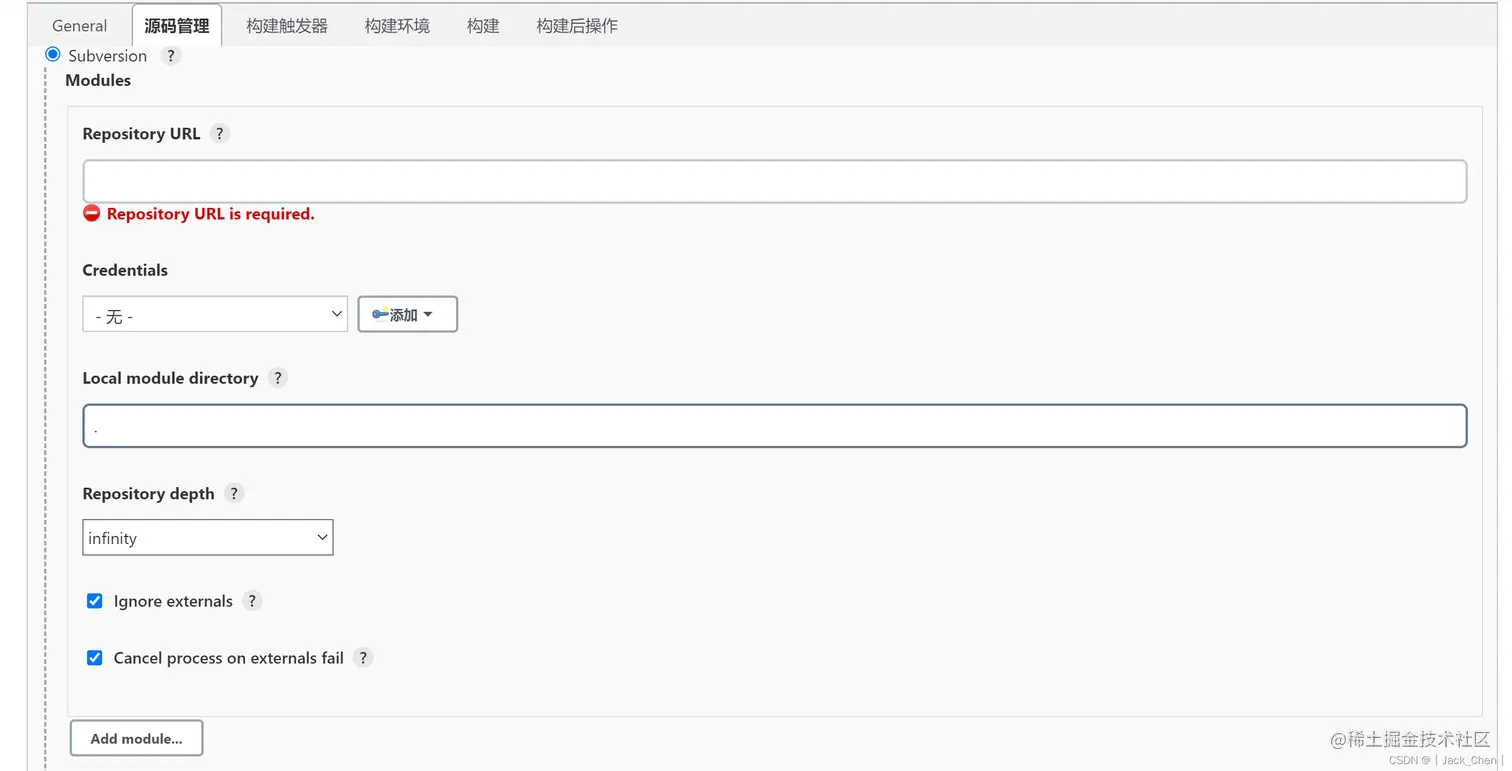
Task: Uncheck Ignore externals checkbox
Action: tap(95, 601)
